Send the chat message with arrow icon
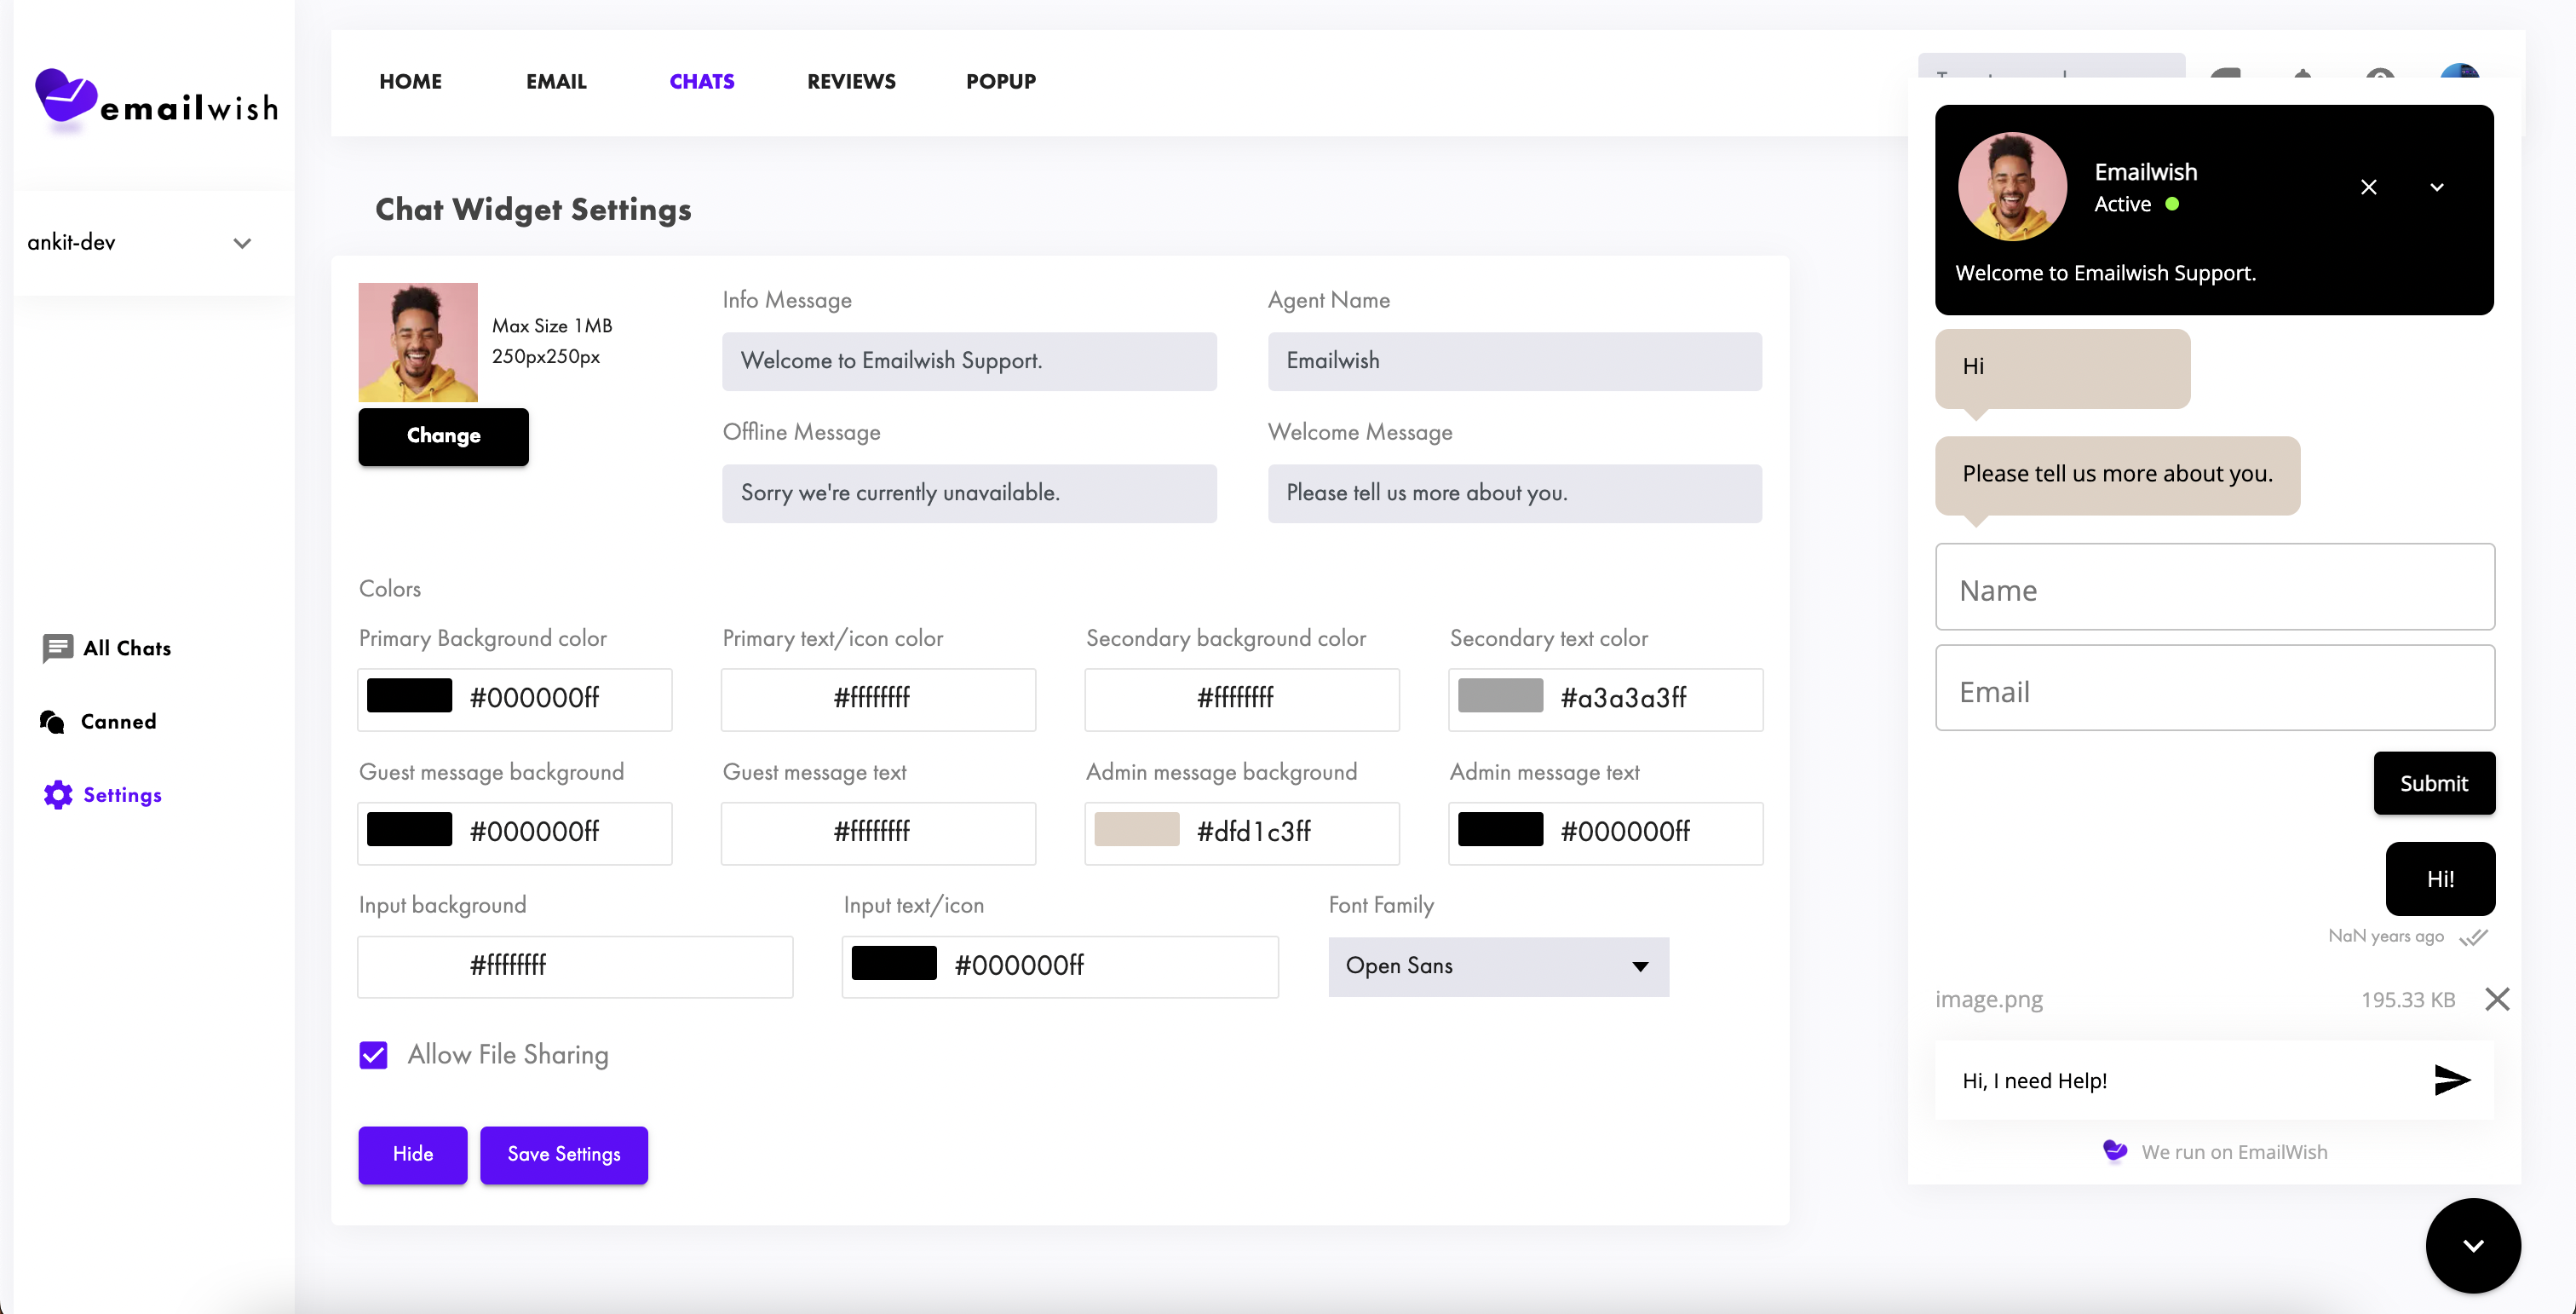This screenshot has height=1314, width=2576. (2452, 1080)
